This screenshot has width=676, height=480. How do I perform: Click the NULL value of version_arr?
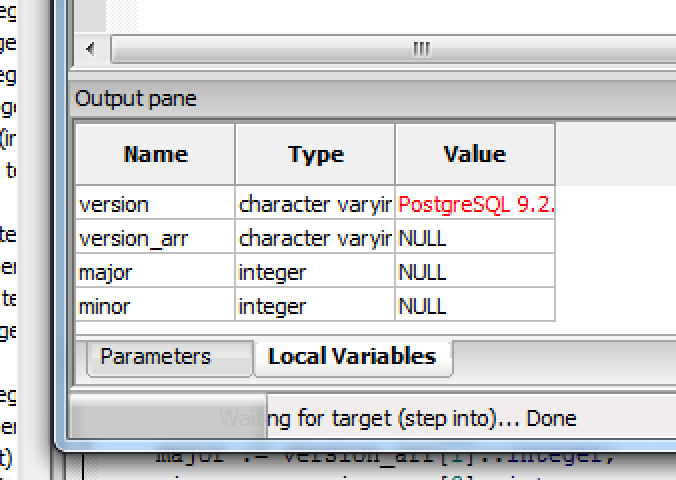(x=475, y=239)
